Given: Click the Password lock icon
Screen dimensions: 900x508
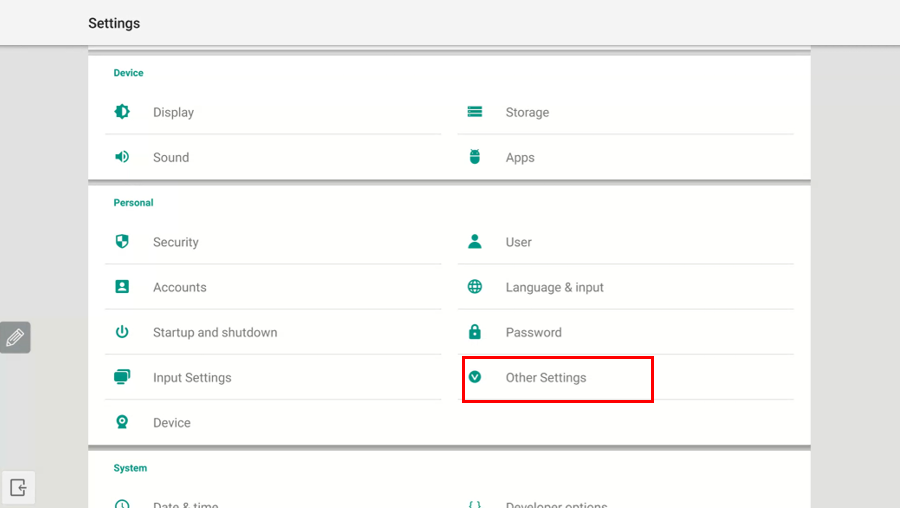Looking at the screenshot, I should coord(475,332).
